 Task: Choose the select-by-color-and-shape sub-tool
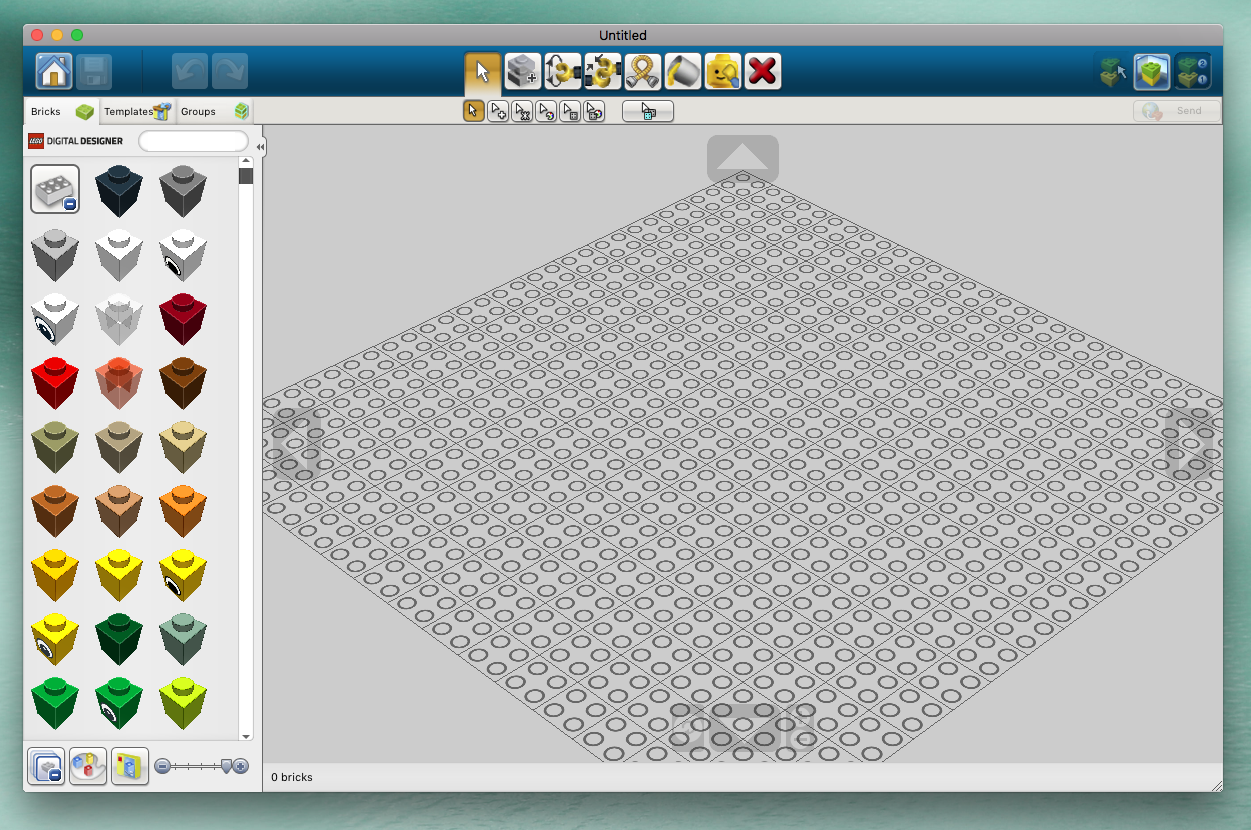[x=594, y=111]
